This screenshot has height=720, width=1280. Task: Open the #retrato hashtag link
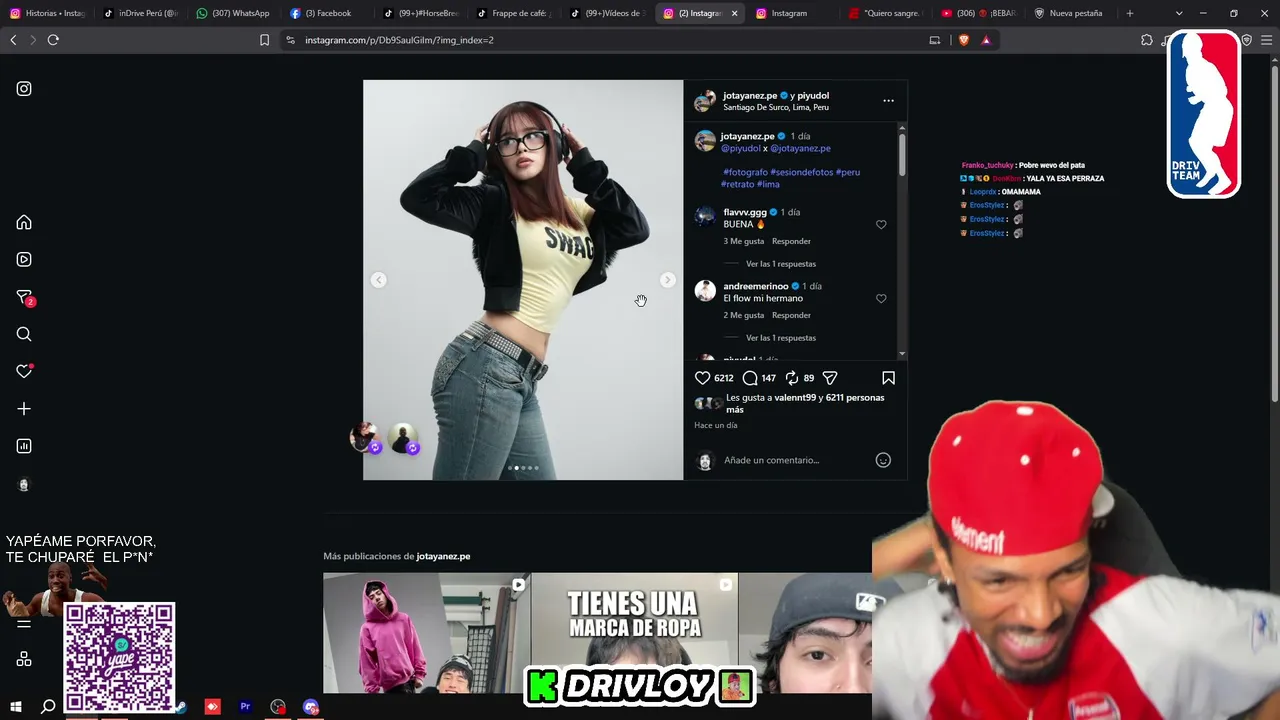coord(737,184)
